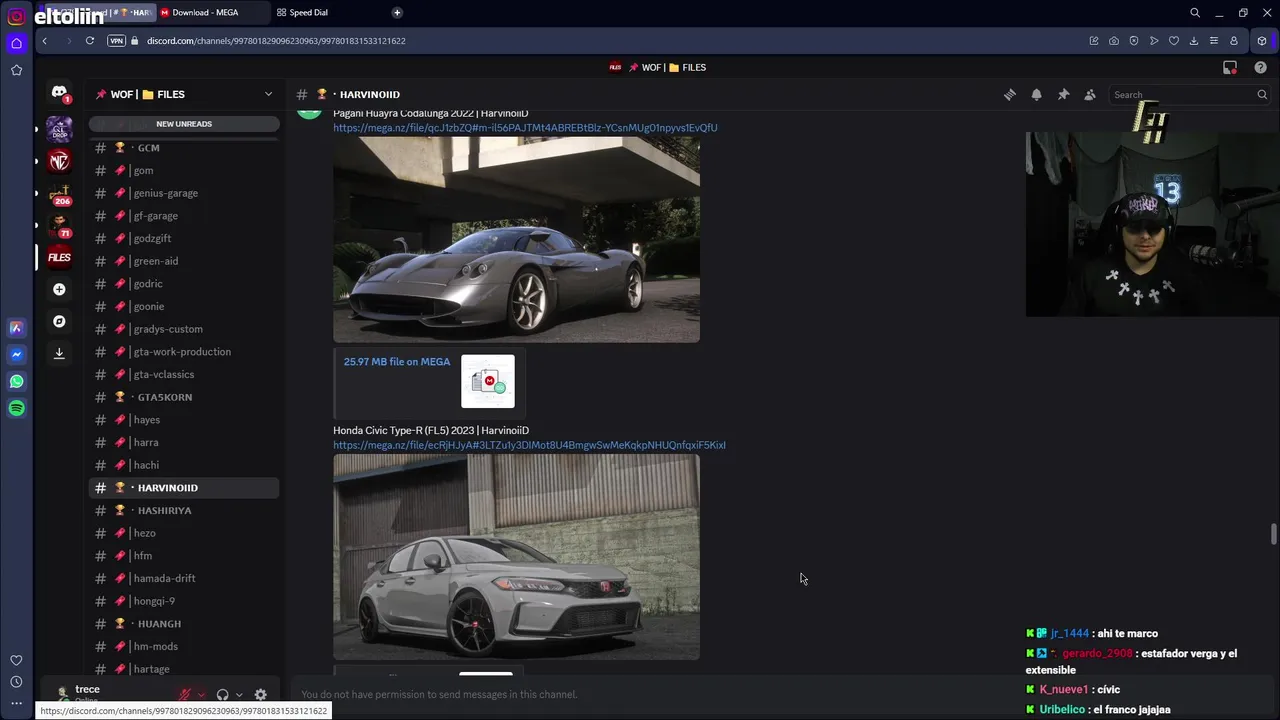Enlarge the Honda Civic Type-R image
Screen dimensions: 1280x720
tap(516, 557)
